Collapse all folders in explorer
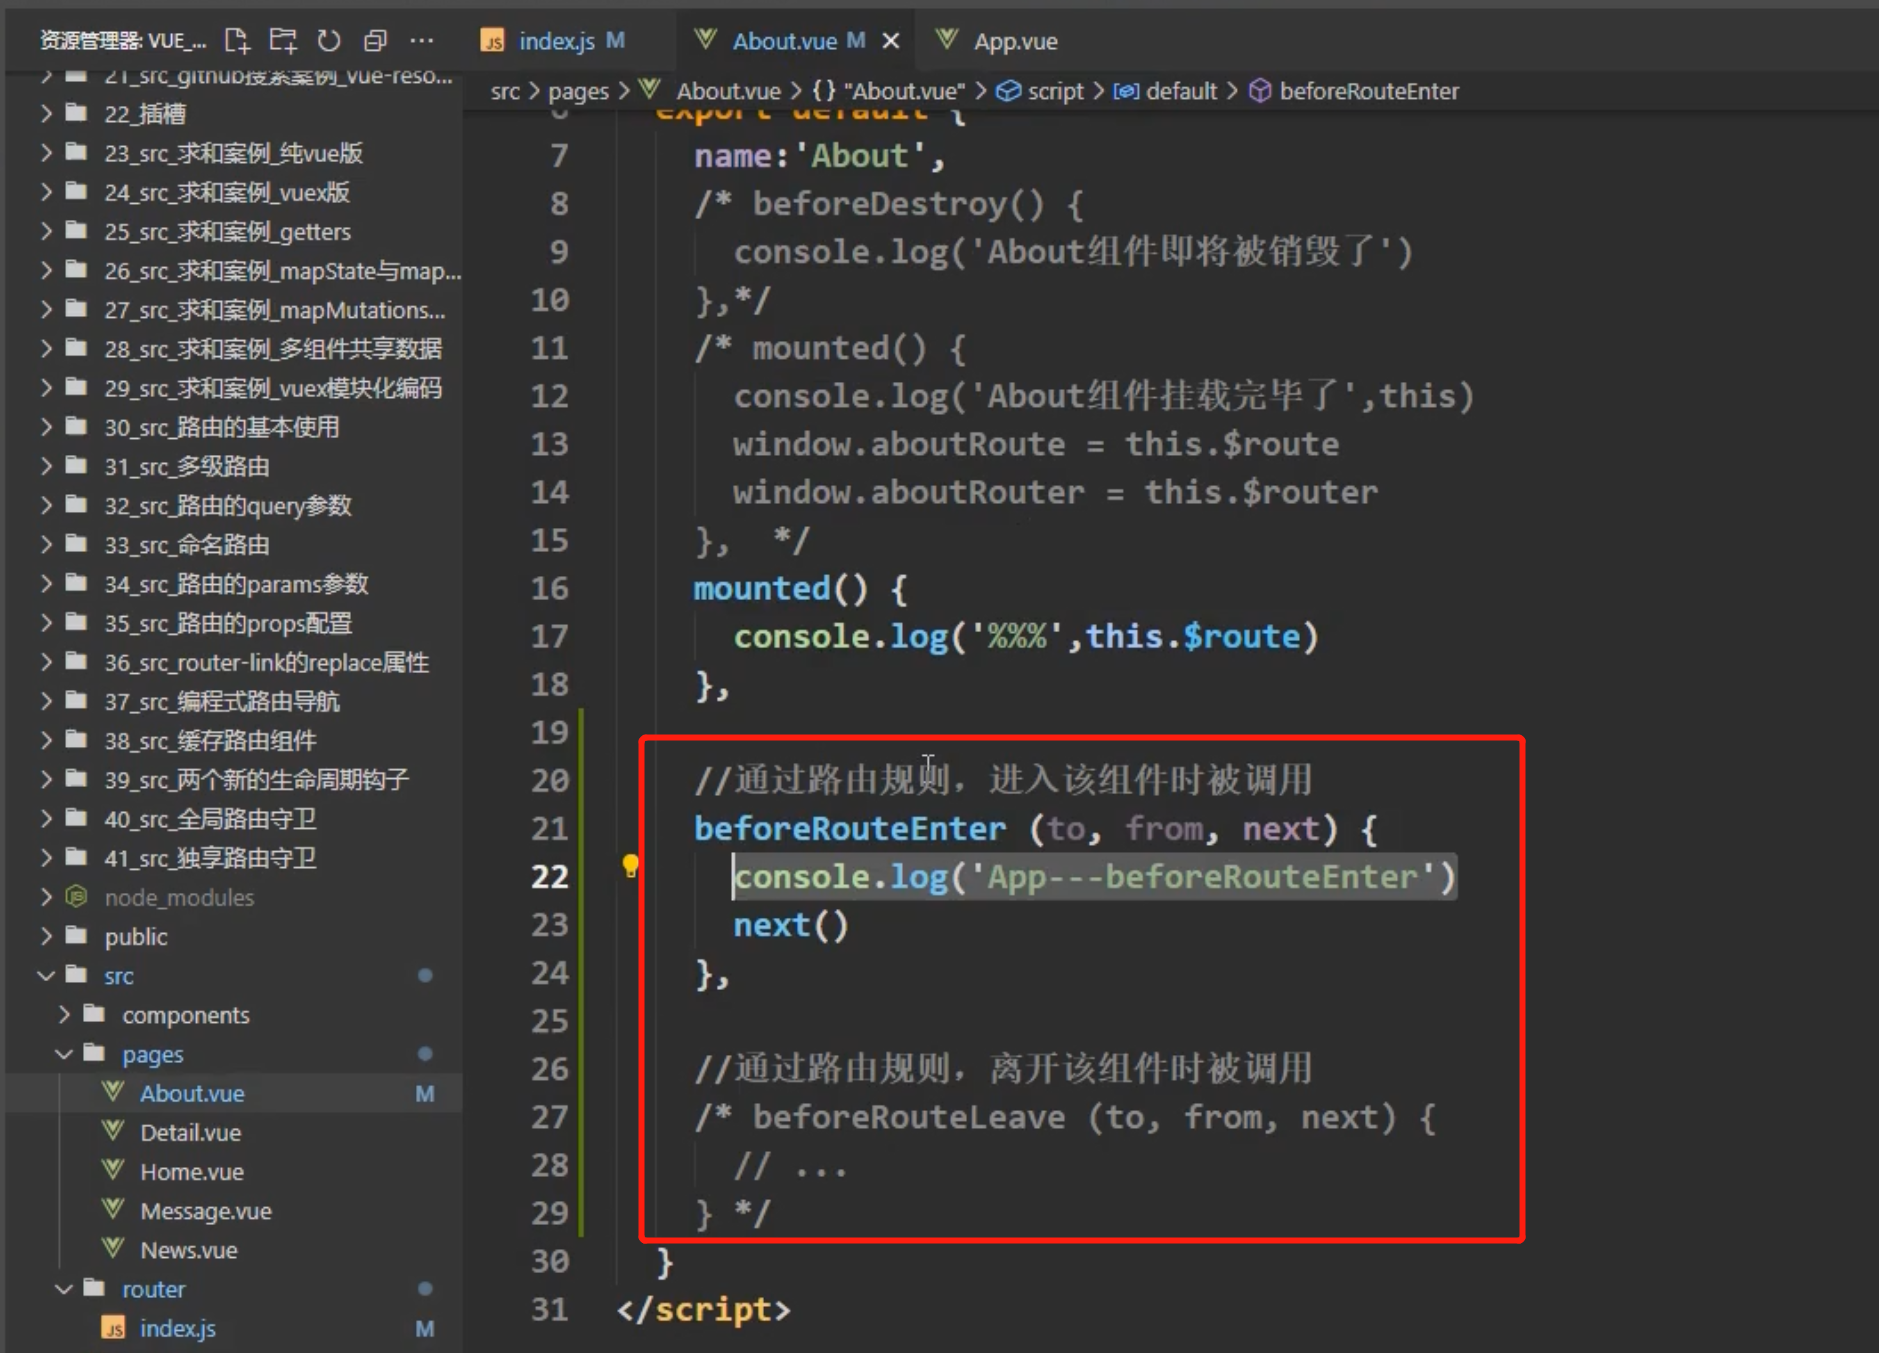Viewport: 1879px width, 1353px height. point(375,40)
